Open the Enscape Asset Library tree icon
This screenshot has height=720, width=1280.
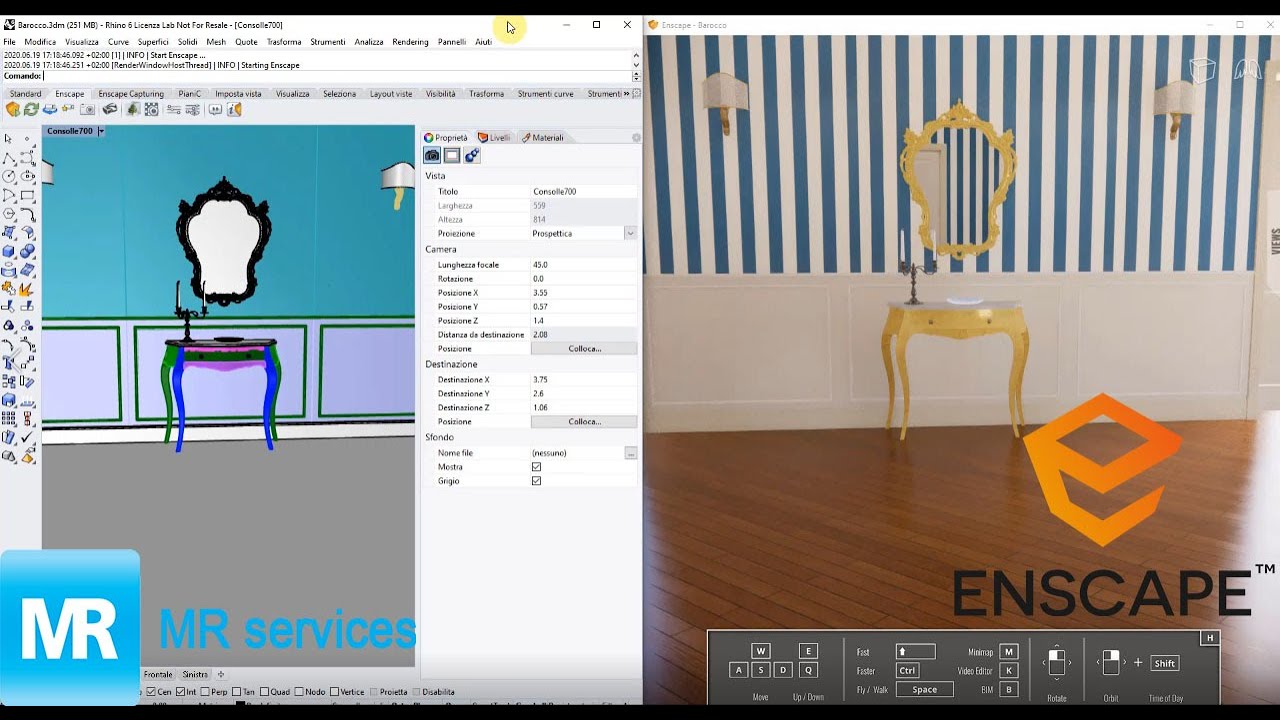(x=133, y=109)
